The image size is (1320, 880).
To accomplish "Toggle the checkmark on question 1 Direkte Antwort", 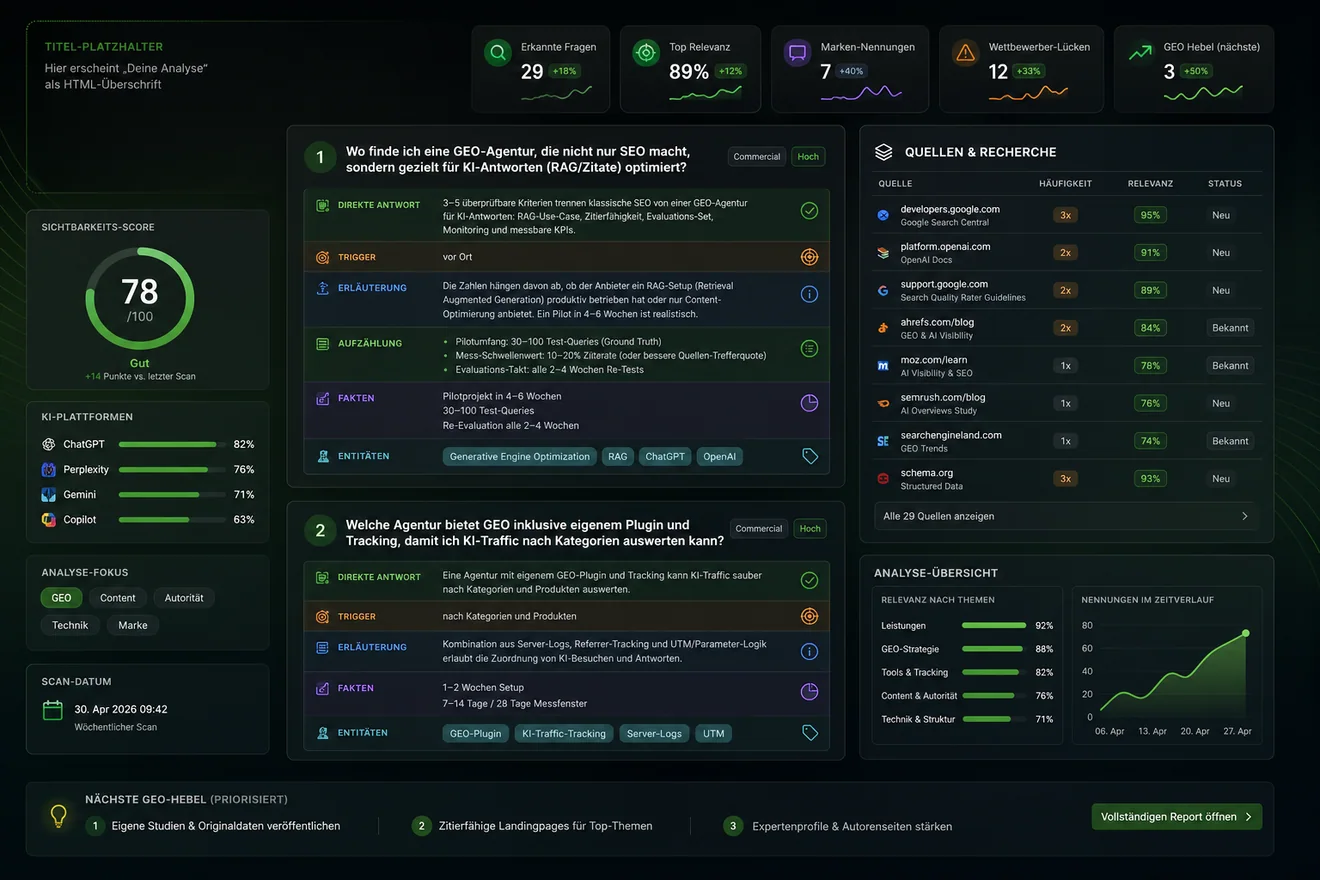I will point(810,210).
